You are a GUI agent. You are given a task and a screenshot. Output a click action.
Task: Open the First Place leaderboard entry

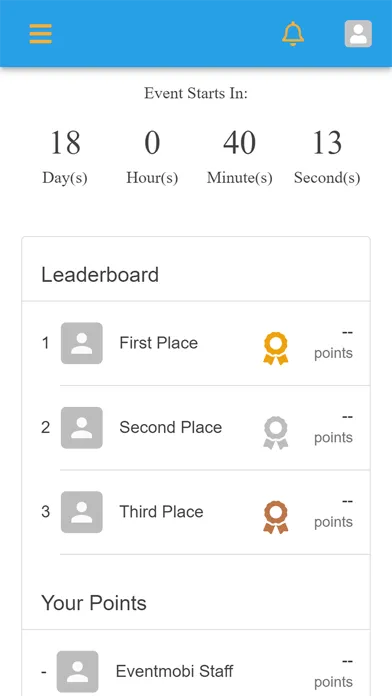tap(196, 343)
